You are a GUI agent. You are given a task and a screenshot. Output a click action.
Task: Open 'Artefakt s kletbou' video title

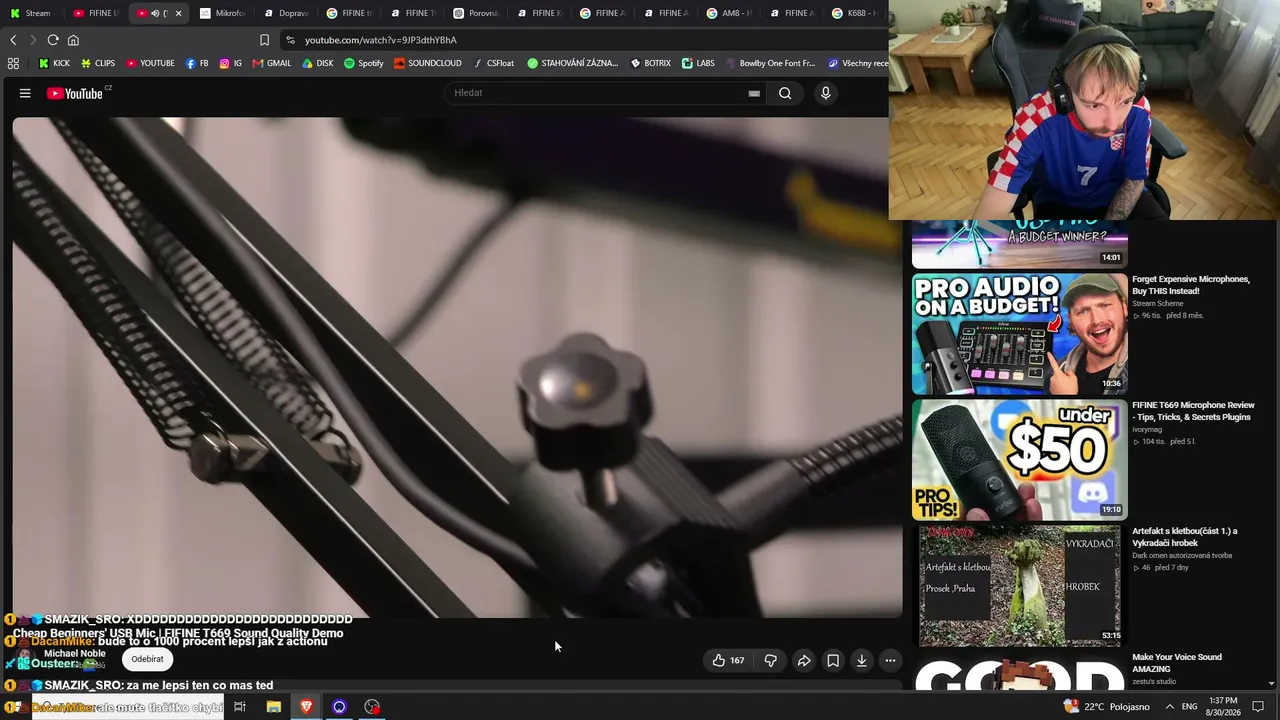point(1185,537)
